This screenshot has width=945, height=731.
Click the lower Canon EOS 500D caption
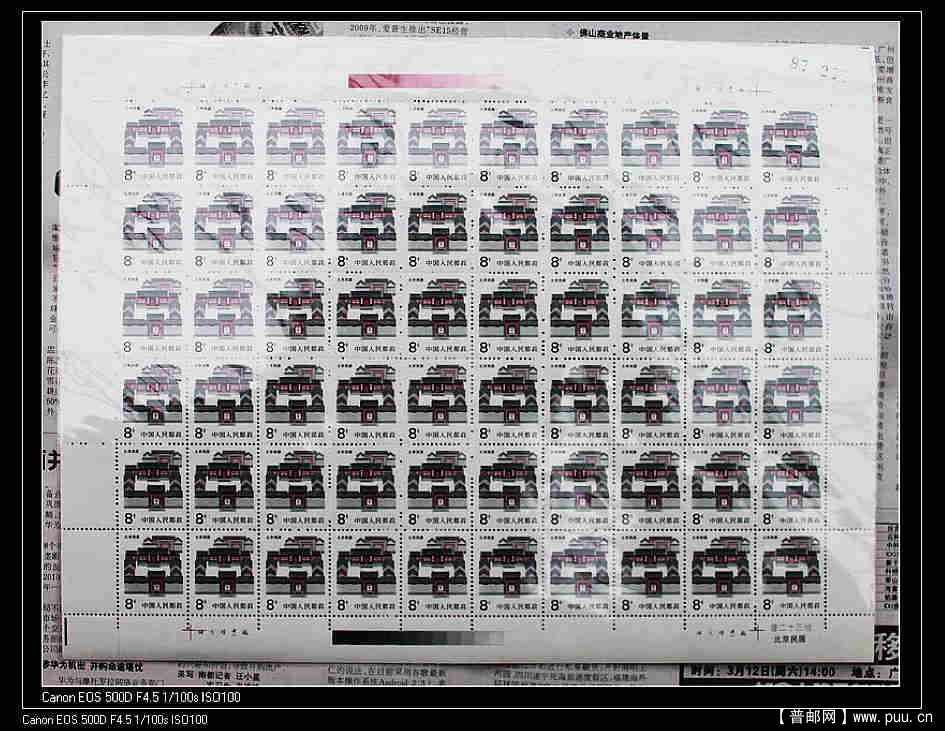(x=114, y=719)
